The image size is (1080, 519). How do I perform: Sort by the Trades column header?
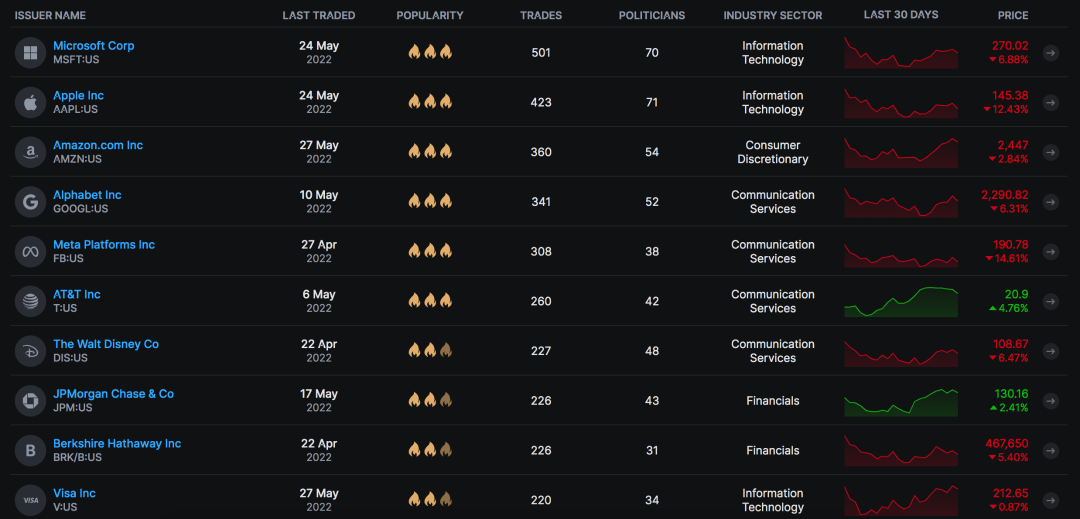pos(541,16)
